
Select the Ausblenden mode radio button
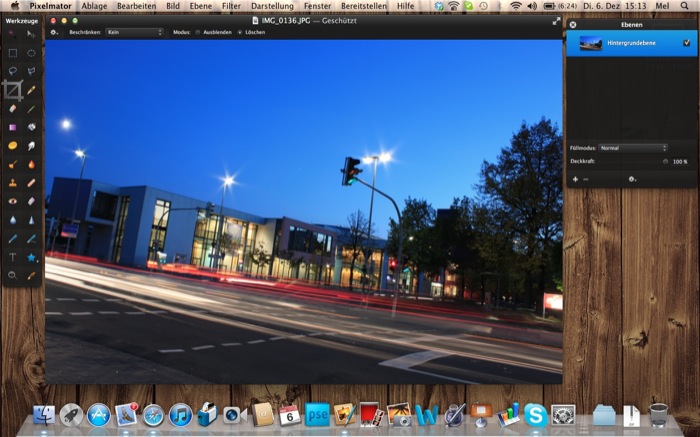click(x=197, y=32)
